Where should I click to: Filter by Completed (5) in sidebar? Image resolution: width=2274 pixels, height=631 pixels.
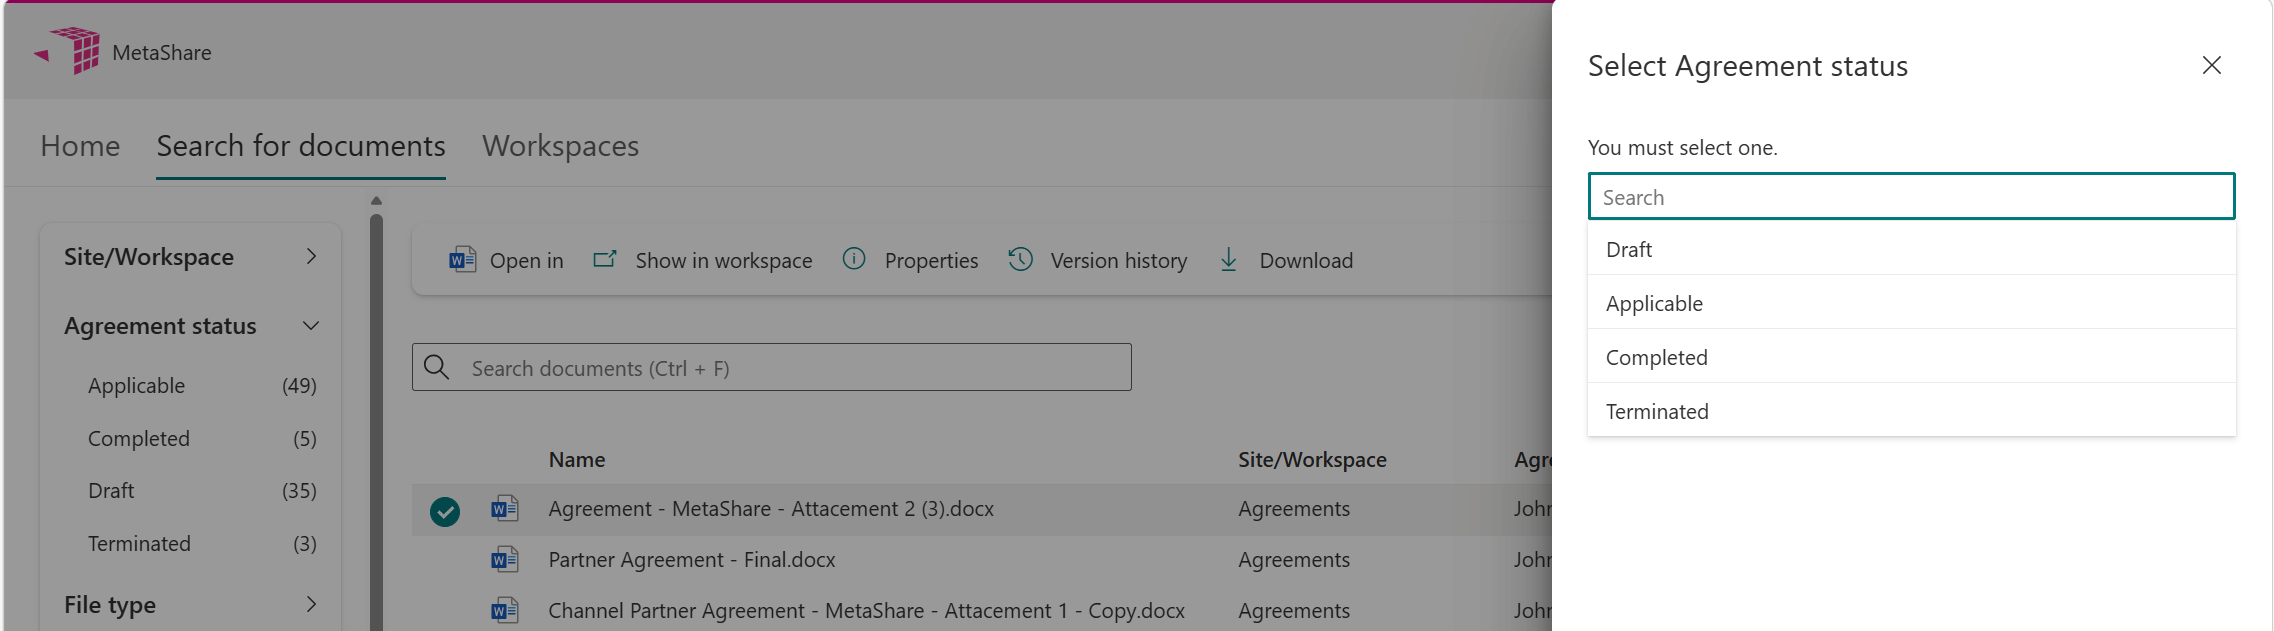pos(201,439)
